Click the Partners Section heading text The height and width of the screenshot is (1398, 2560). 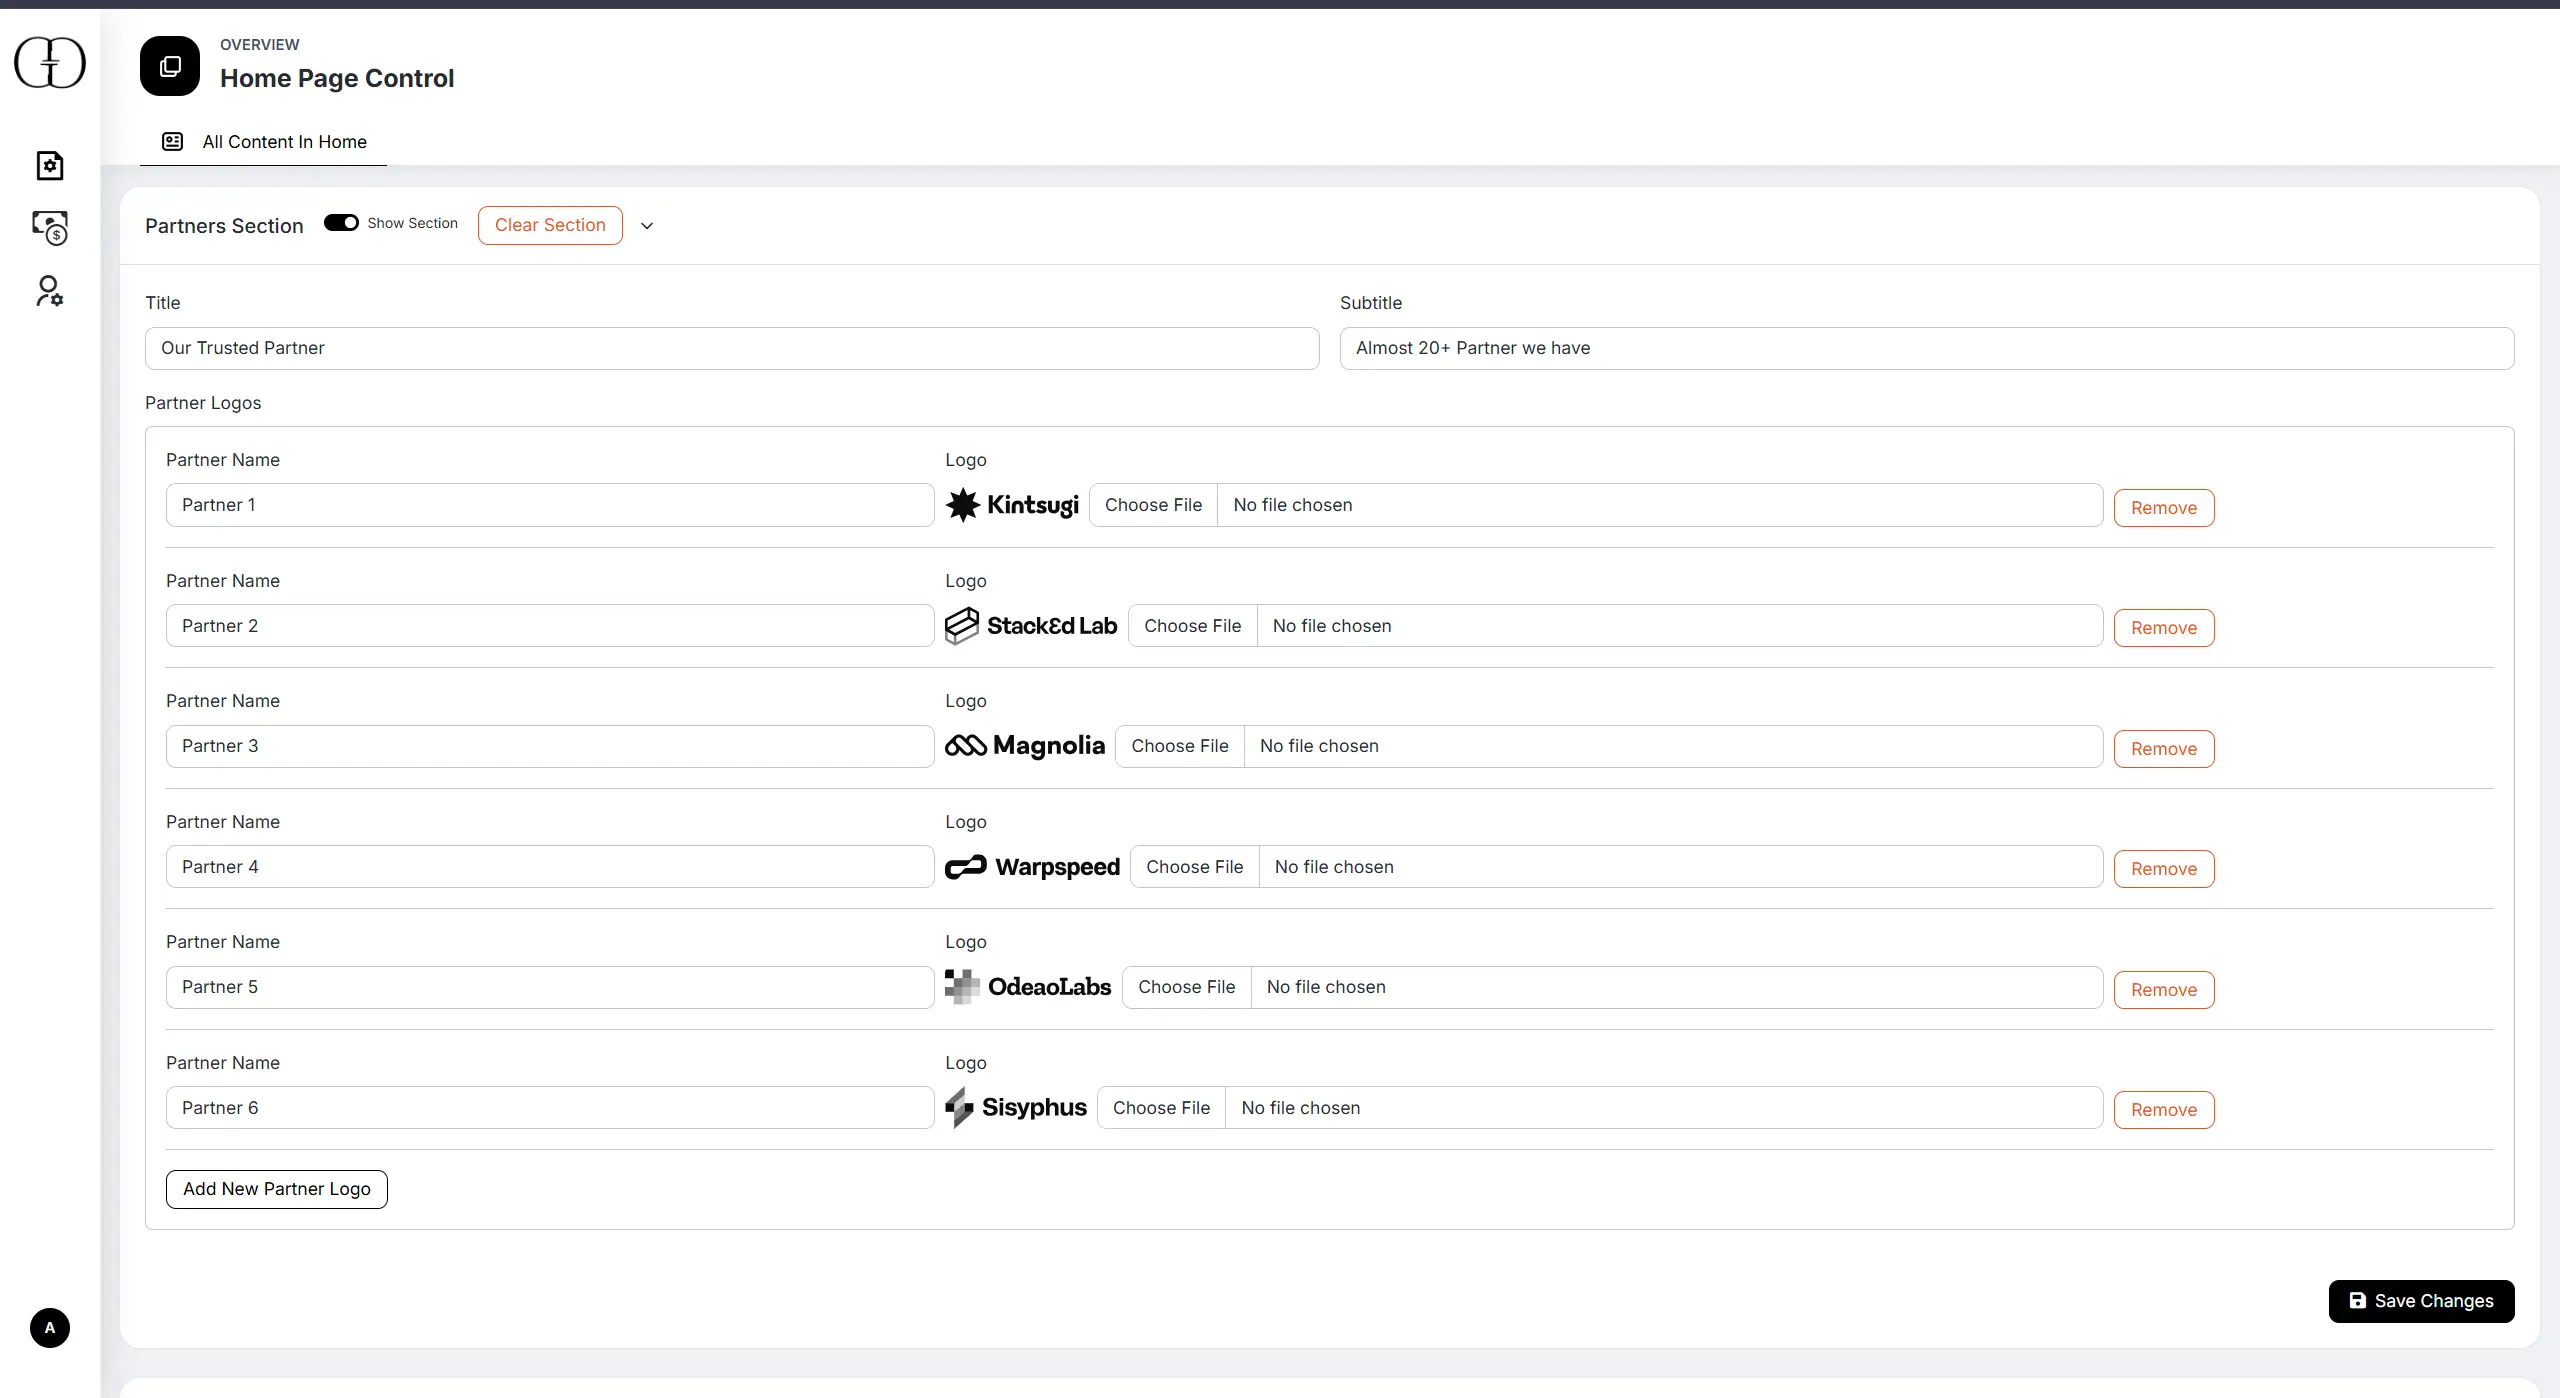click(x=224, y=226)
